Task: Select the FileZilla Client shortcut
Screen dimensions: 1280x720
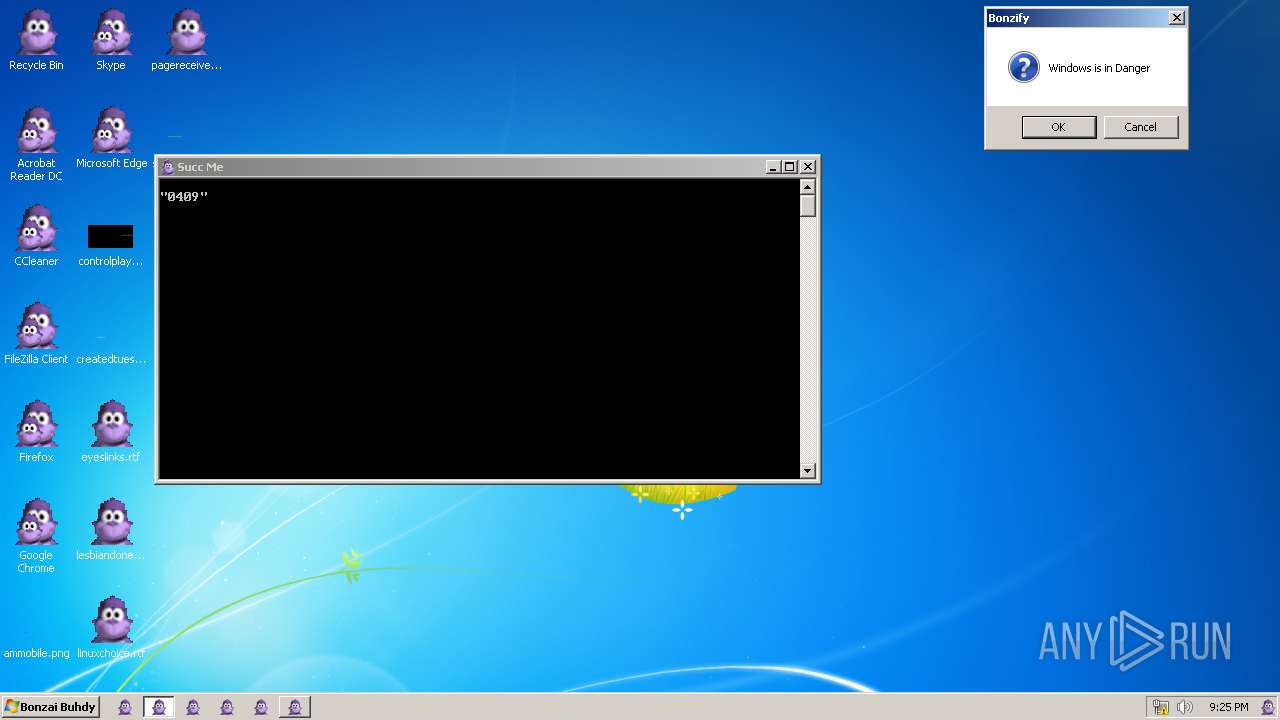Action: [x=36, y=334]
